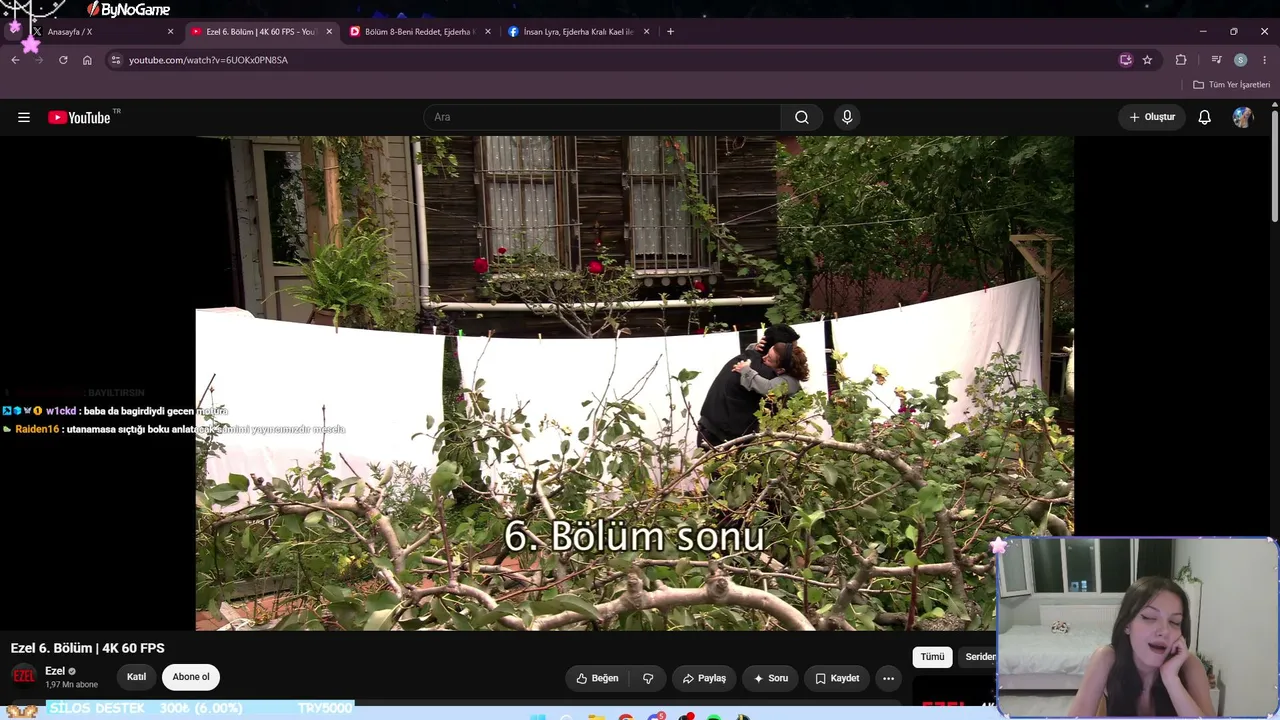Open the Ezel channel name link
Image resolution: width=1280 pixels, height=720 pixels.
point(55,671)
